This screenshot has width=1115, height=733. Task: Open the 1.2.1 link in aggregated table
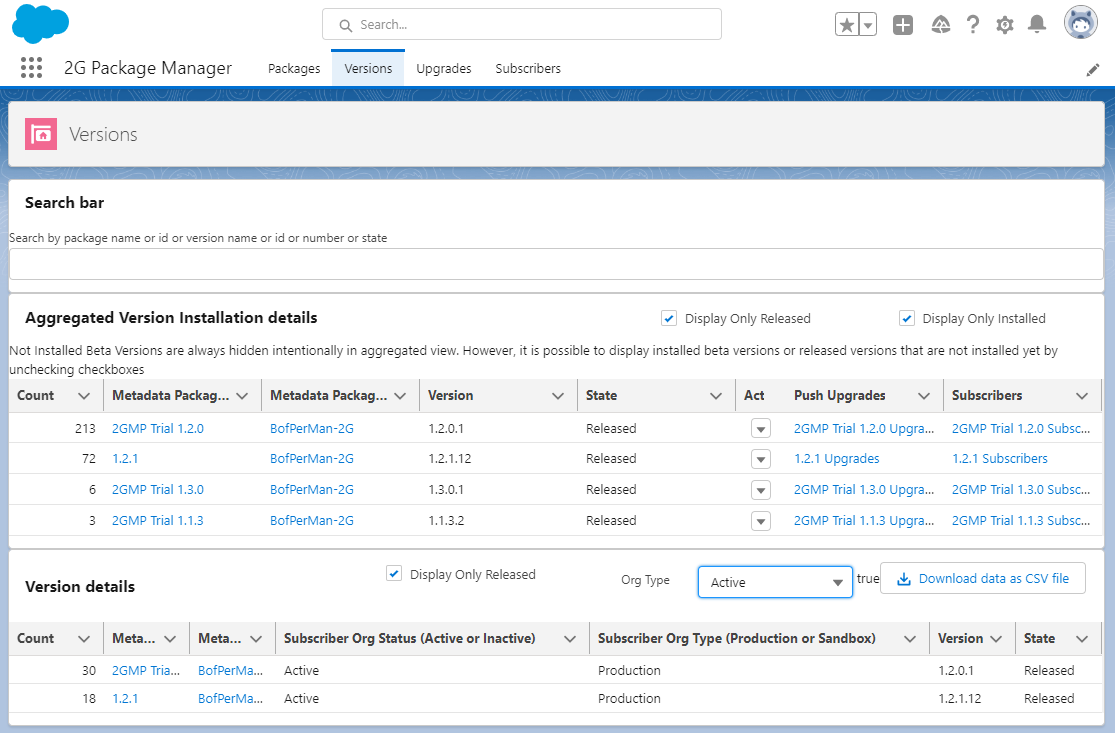125,459
